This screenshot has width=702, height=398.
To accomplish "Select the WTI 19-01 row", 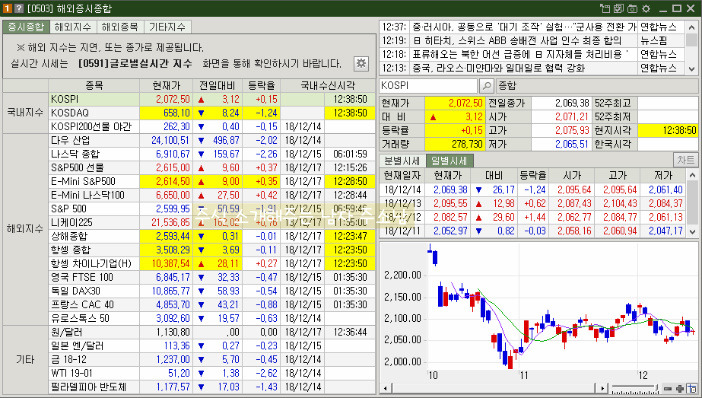I will click(x=212, y=373).
